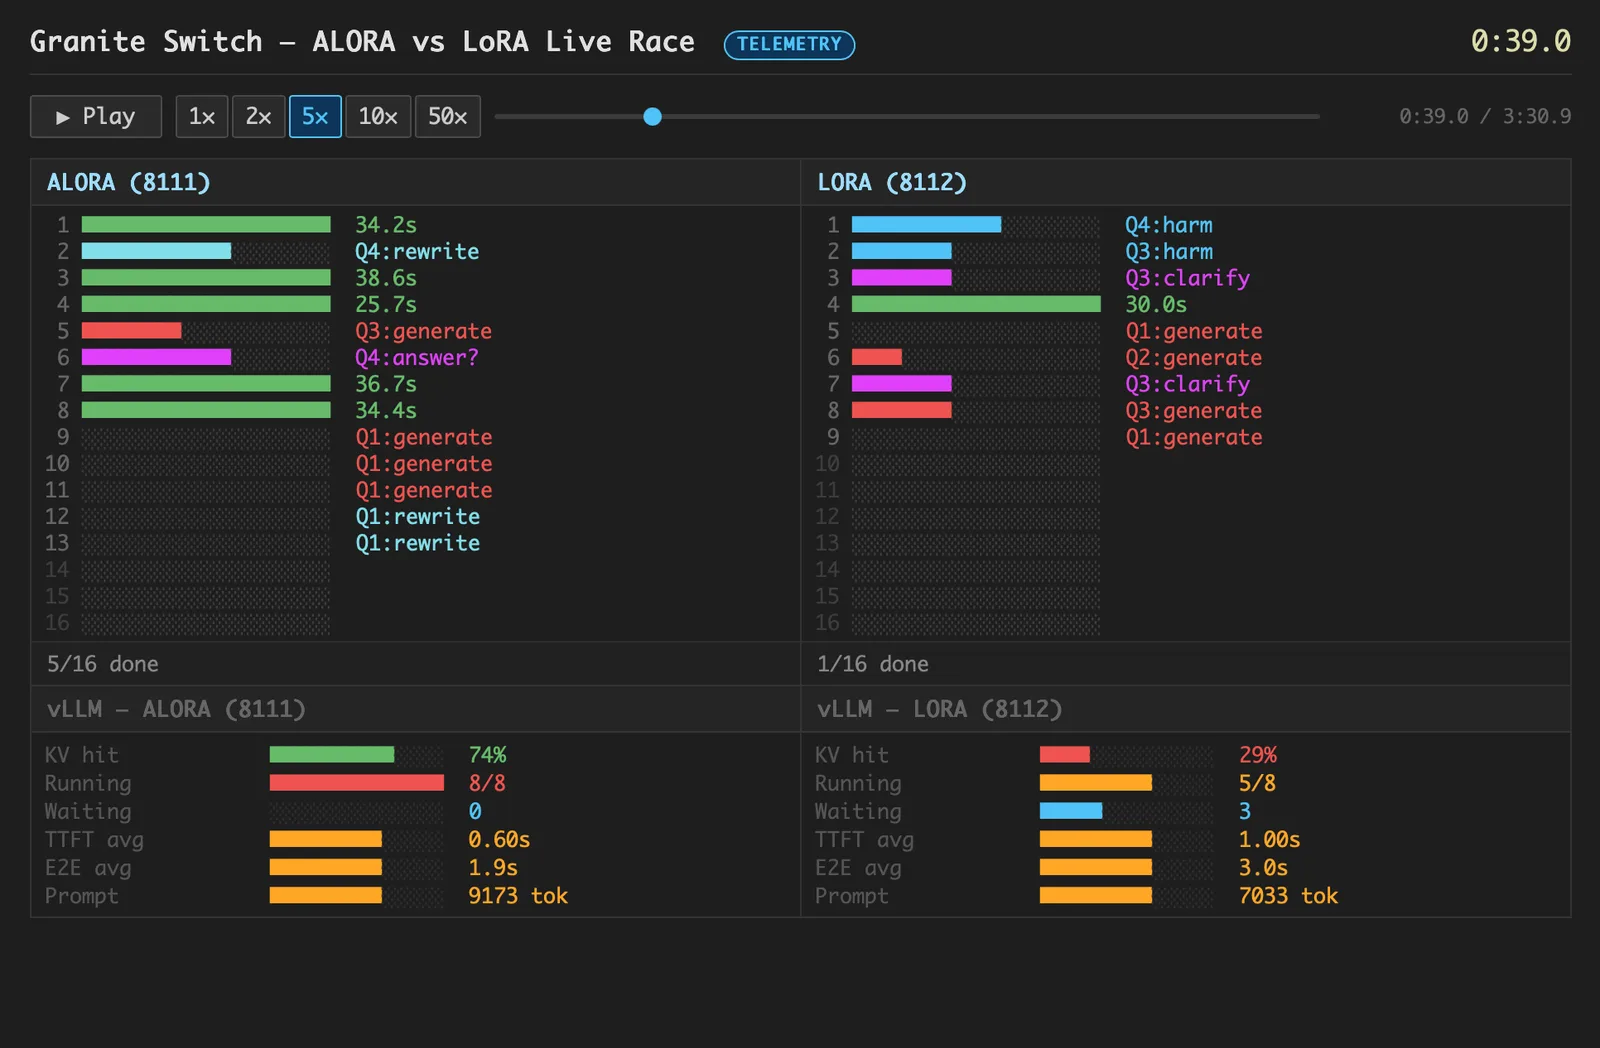Set playback speed to 1x
Screen dimensions: 1600x1048
tap(202, 116)
